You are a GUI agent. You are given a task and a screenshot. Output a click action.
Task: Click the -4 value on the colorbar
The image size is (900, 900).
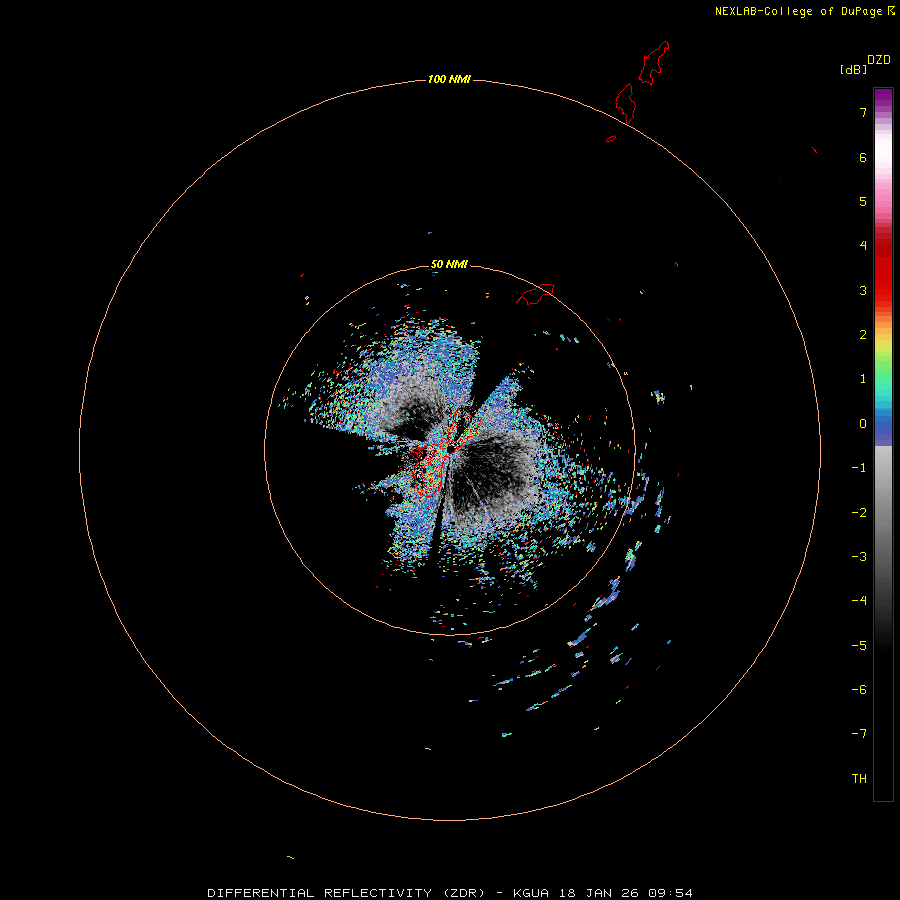coord(859,601)
